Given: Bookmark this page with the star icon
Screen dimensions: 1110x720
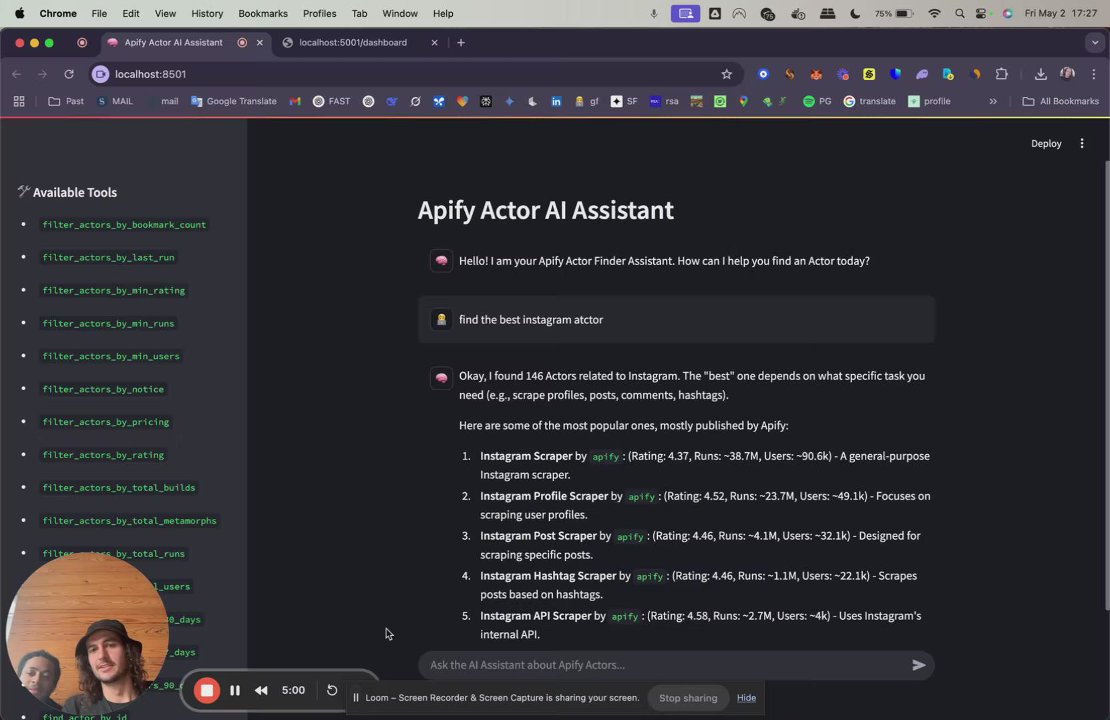Looking at the screenshot, I should pyautogui.click(x=726, y=74).
